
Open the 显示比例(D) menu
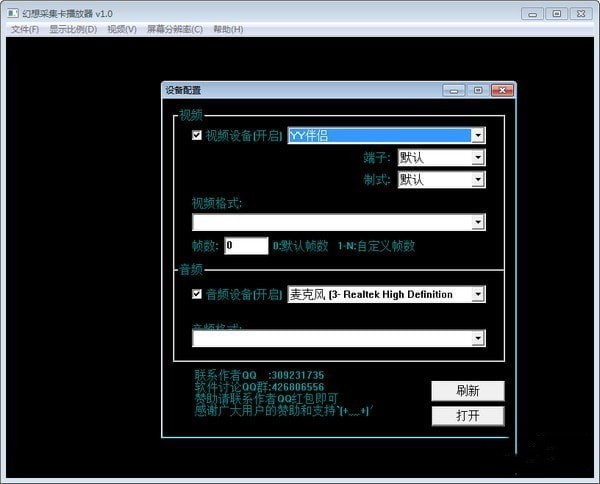coord(73,29)
